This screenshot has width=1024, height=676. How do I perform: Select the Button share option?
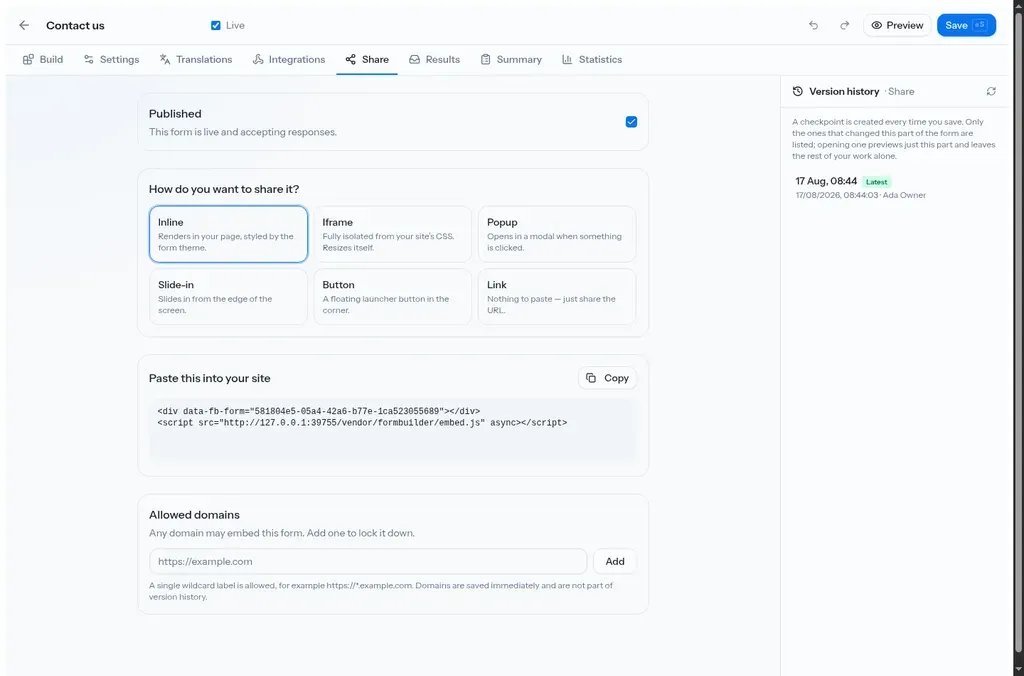tap(392, 297)
